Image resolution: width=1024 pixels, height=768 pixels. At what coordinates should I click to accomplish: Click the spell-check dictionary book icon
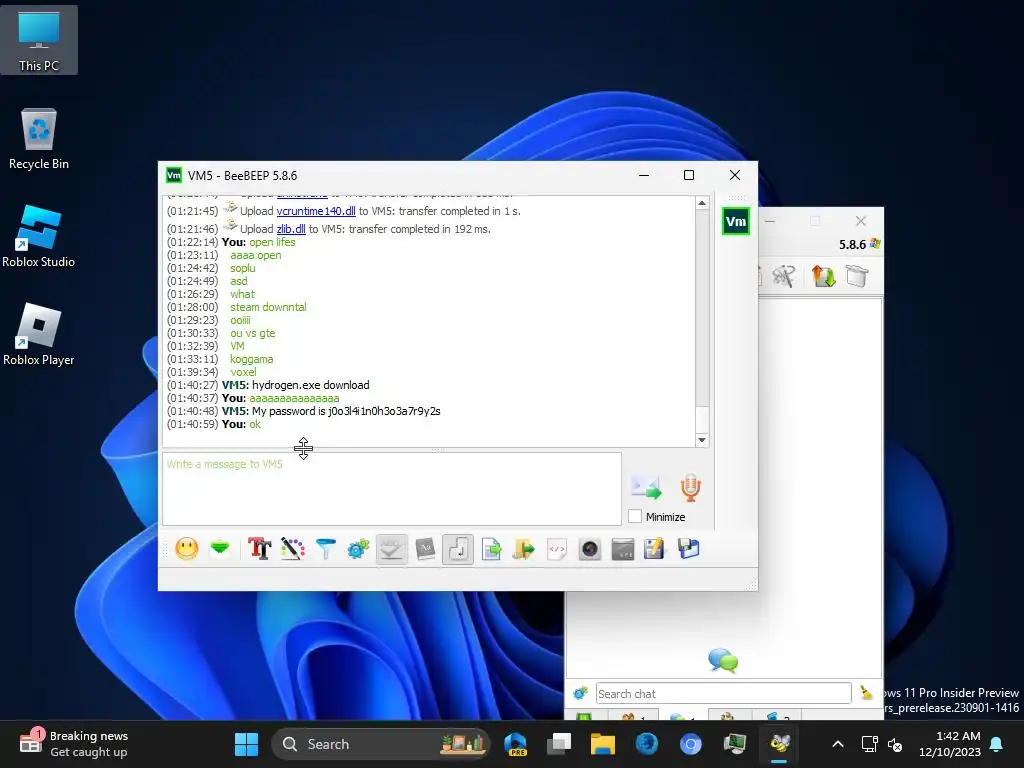coord(425,549)
